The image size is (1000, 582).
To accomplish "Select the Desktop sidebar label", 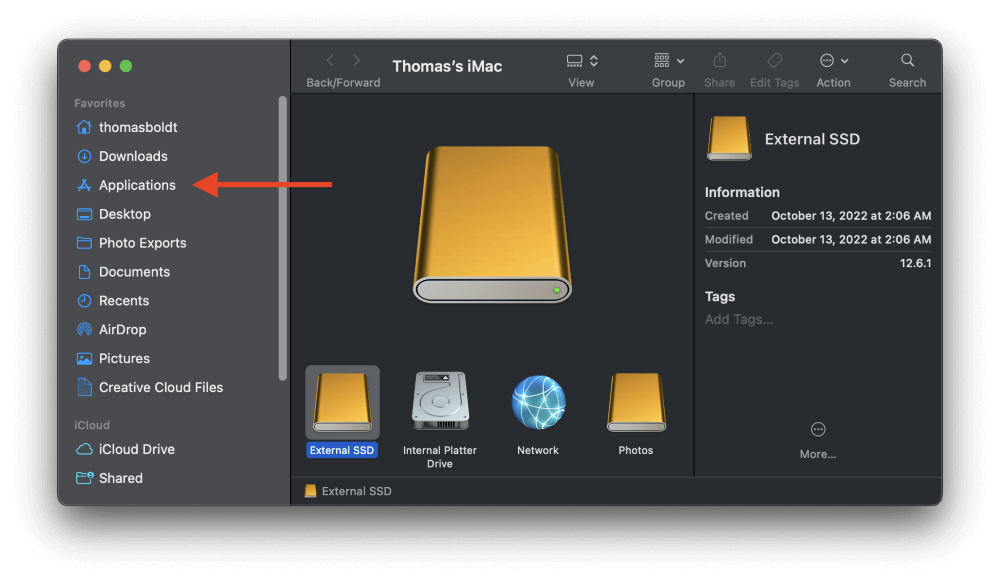I will (x=125, y=214).
